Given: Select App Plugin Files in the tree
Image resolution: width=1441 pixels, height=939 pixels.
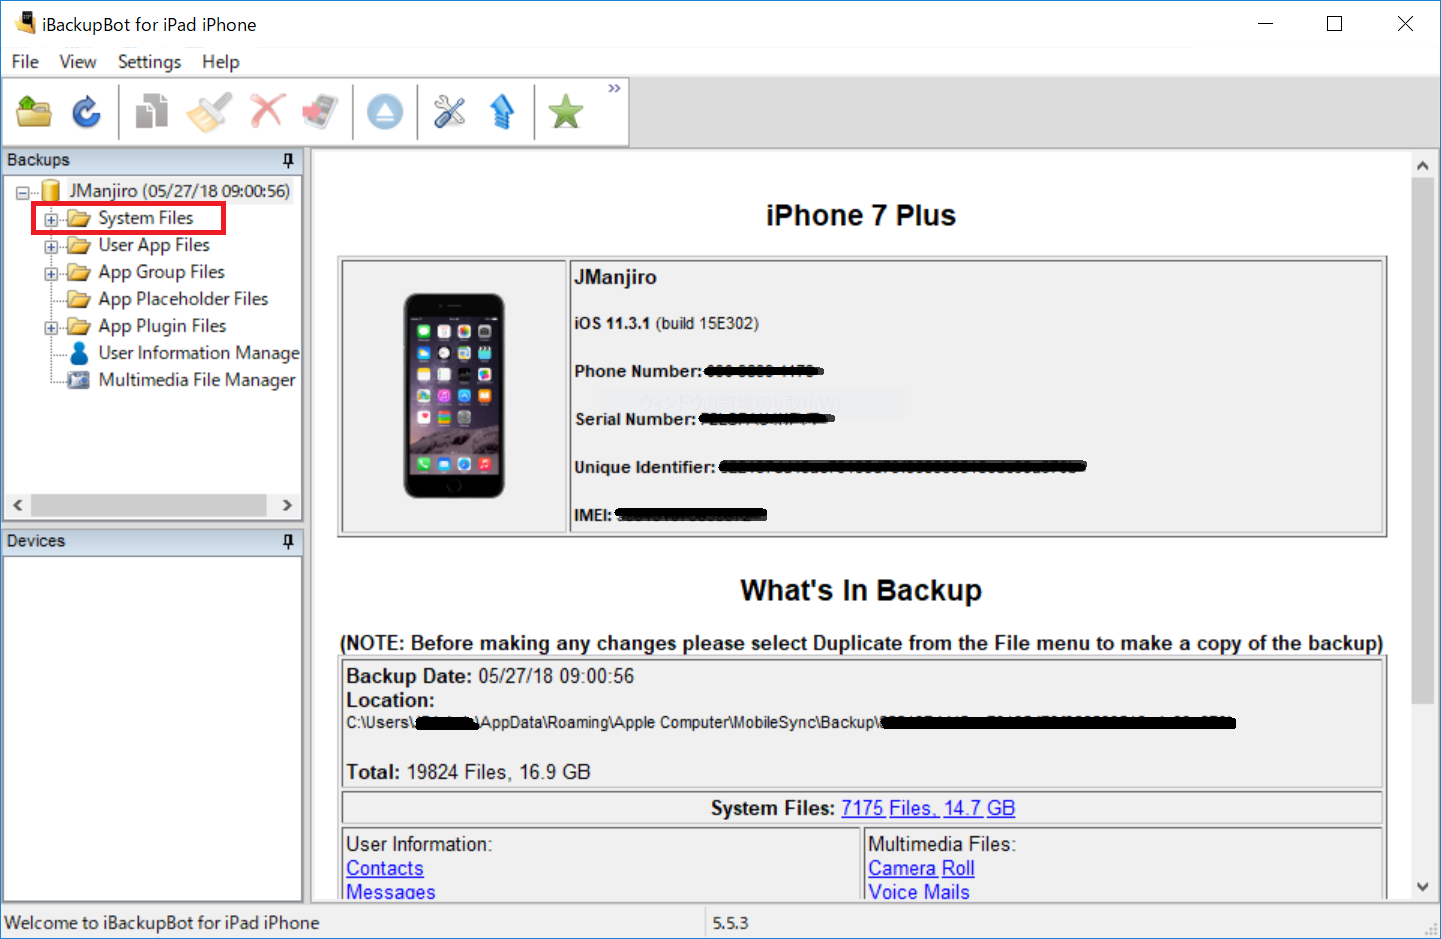Looking at the screenshot, I should (162, 326).
